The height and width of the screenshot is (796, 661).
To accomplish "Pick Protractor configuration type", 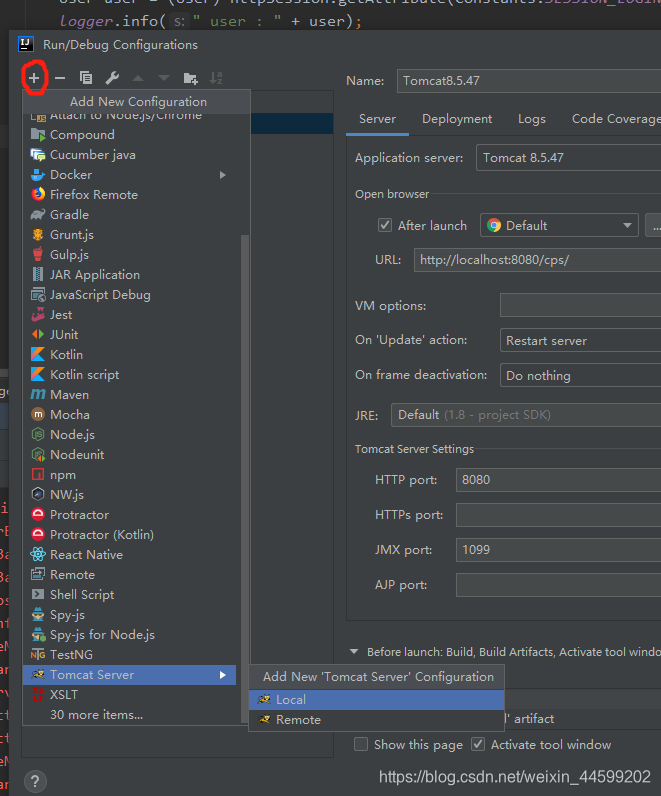I will (x=129, y=515).
